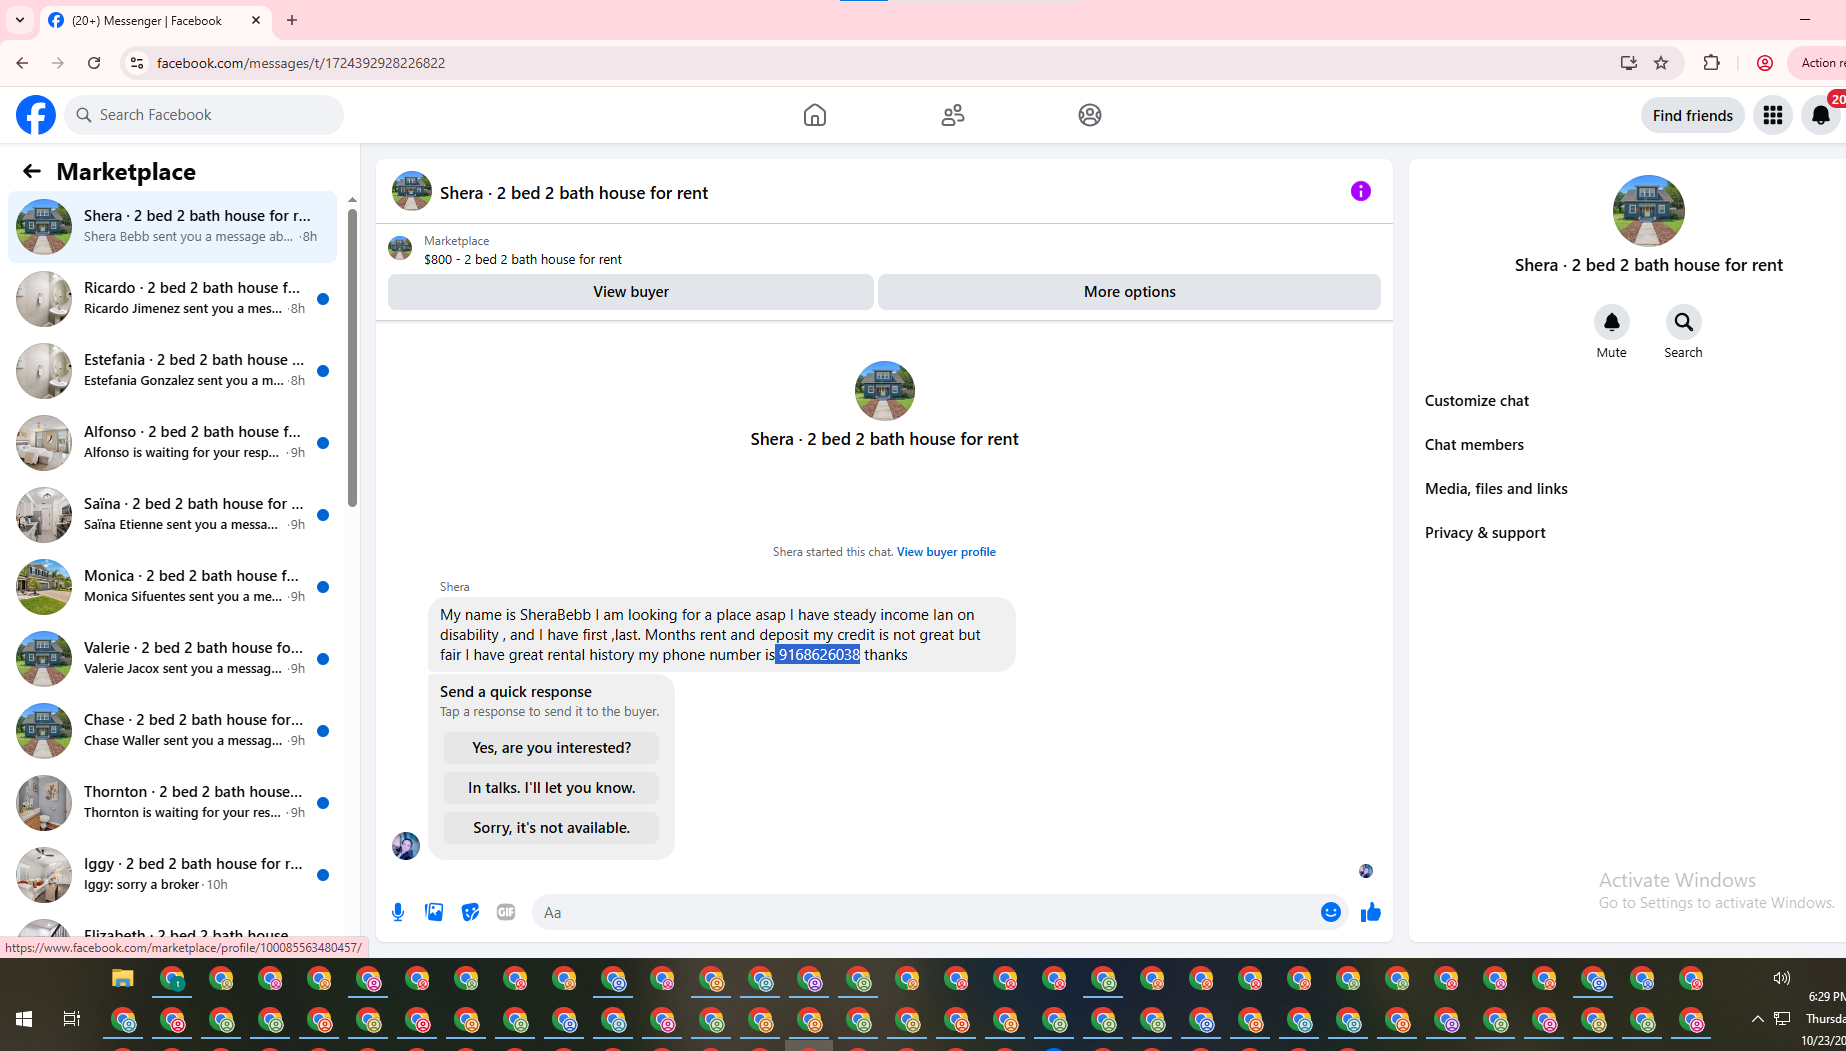The width and height of the screenshot is (1846, 1051).
Task: Select Shera Bebb conversation in list
Action: tap(172, 226)
